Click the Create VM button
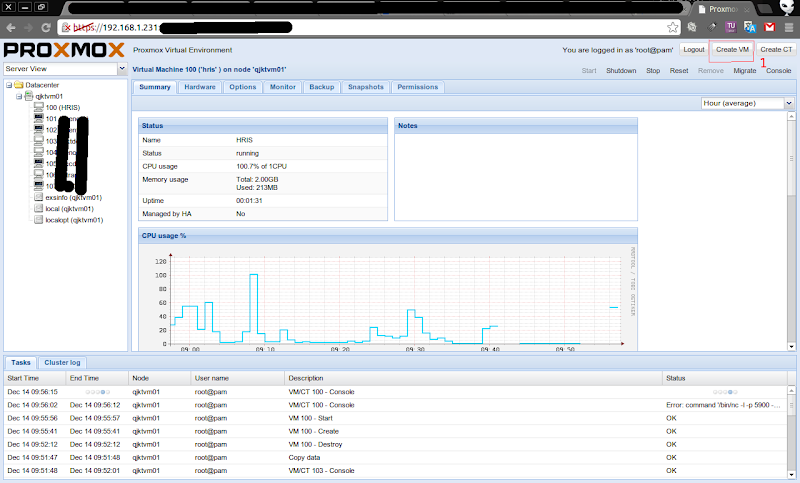Image resolution: width=800 pixels, height=483 pixels. [732, 49]
